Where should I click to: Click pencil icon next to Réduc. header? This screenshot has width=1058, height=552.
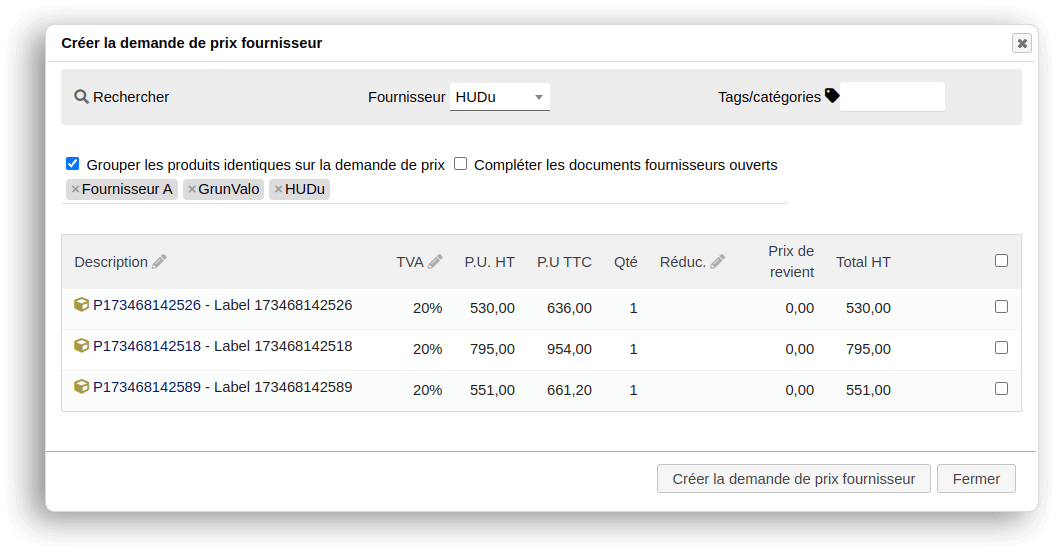[718, 262]
